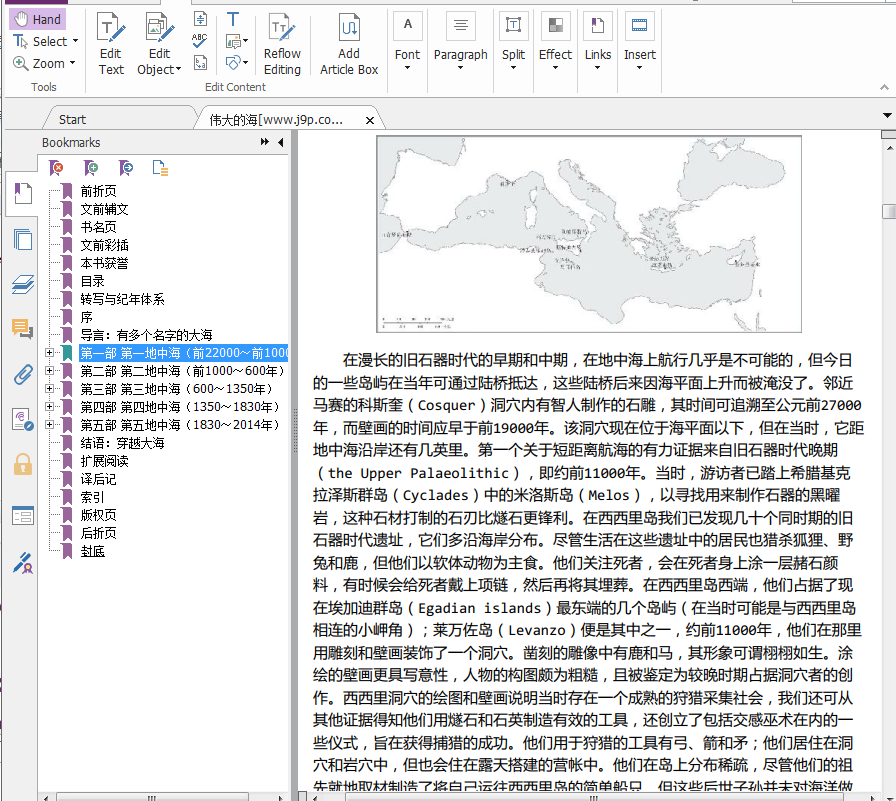Image resolution: width=896 pixels, height=801 pixels.
Task: Open the Font options dropdown
Action: point(407,69)
